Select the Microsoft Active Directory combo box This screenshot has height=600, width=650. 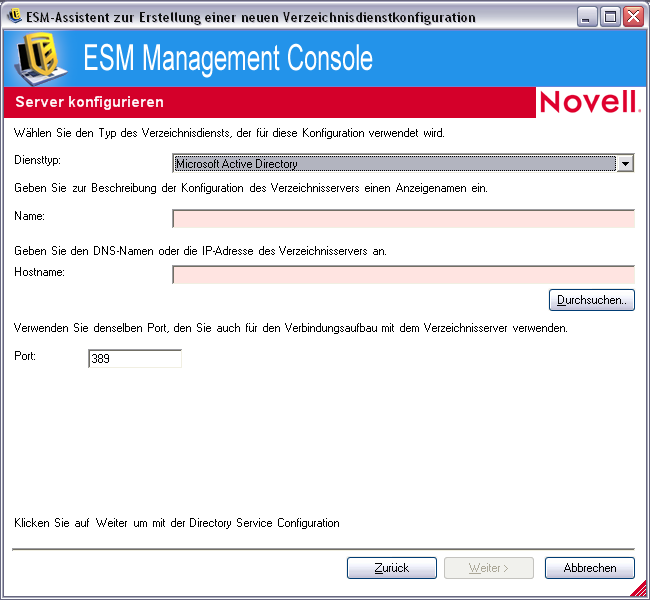pos(403,163)
